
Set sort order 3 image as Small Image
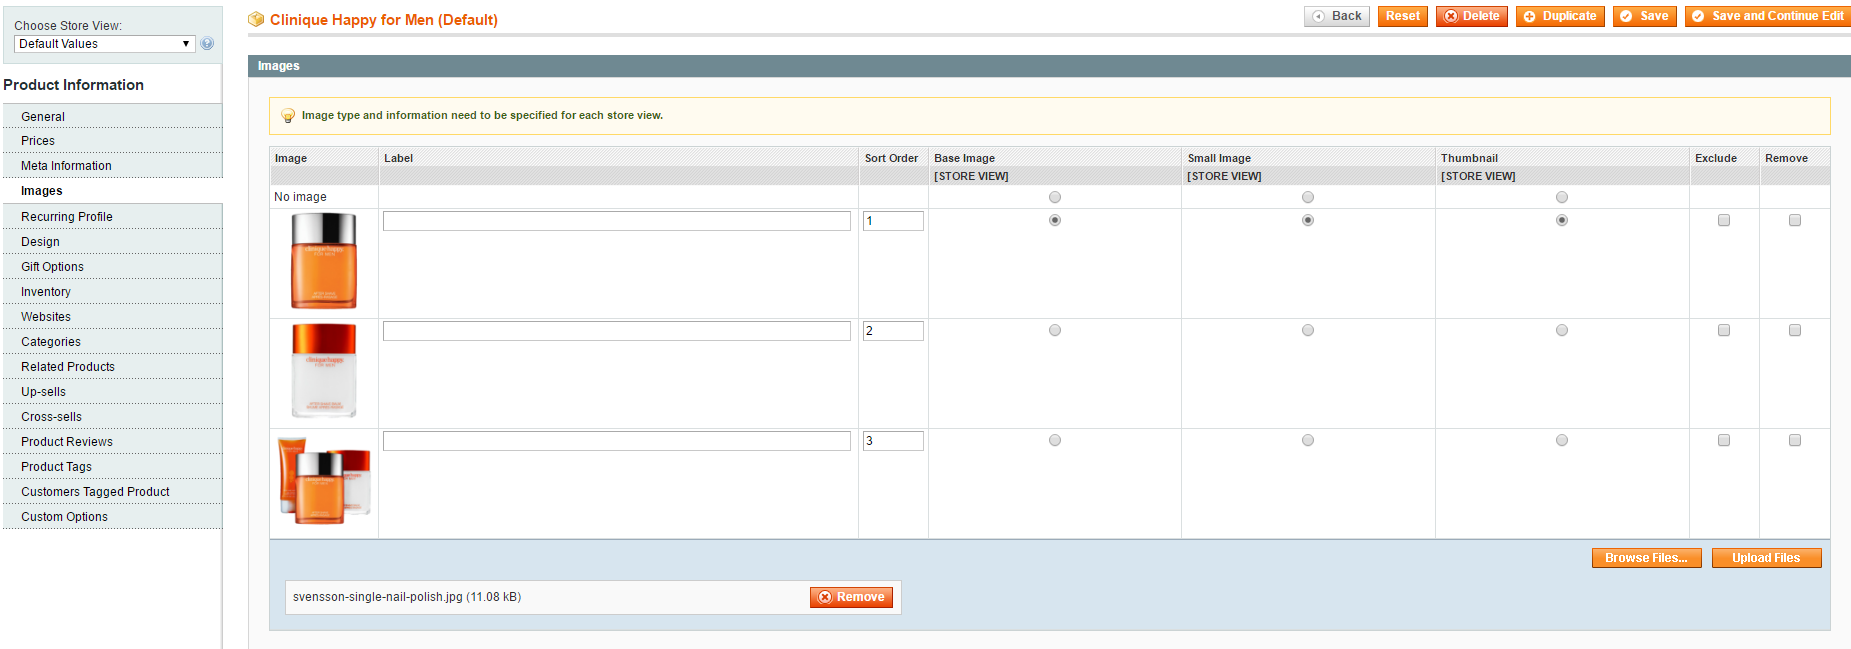coord(1308,440)
